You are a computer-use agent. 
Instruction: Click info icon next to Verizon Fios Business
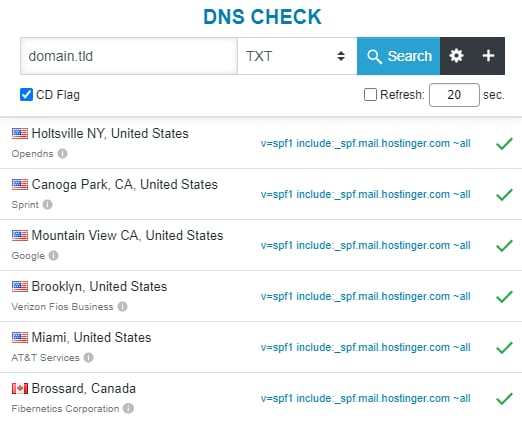tap(122, 307)
